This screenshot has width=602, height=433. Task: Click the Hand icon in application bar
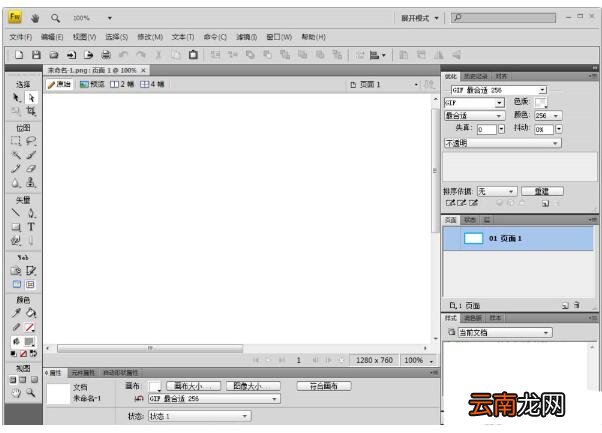tap(35, 18)
